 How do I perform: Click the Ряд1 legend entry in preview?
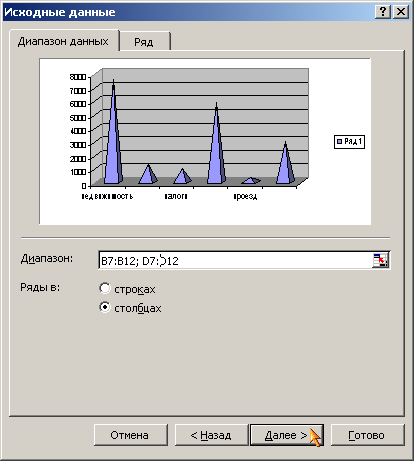coord(349,142)
